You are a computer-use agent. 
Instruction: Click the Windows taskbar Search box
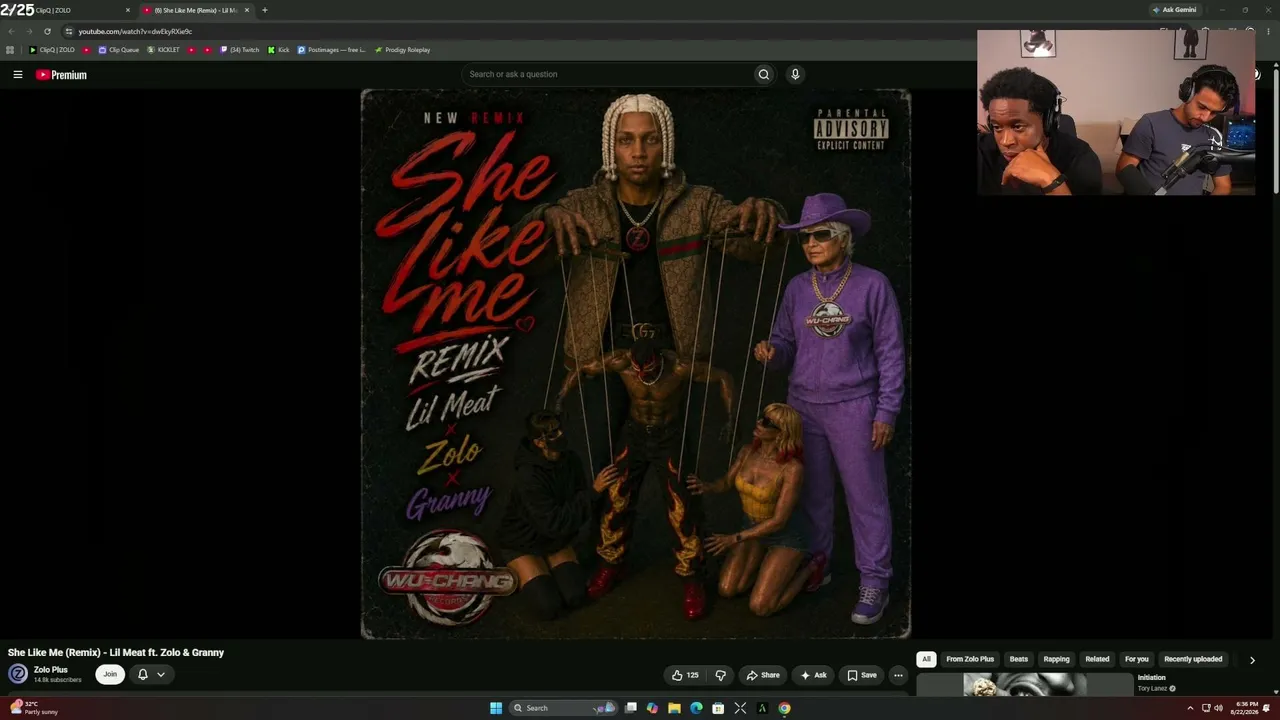coord(563,708)
